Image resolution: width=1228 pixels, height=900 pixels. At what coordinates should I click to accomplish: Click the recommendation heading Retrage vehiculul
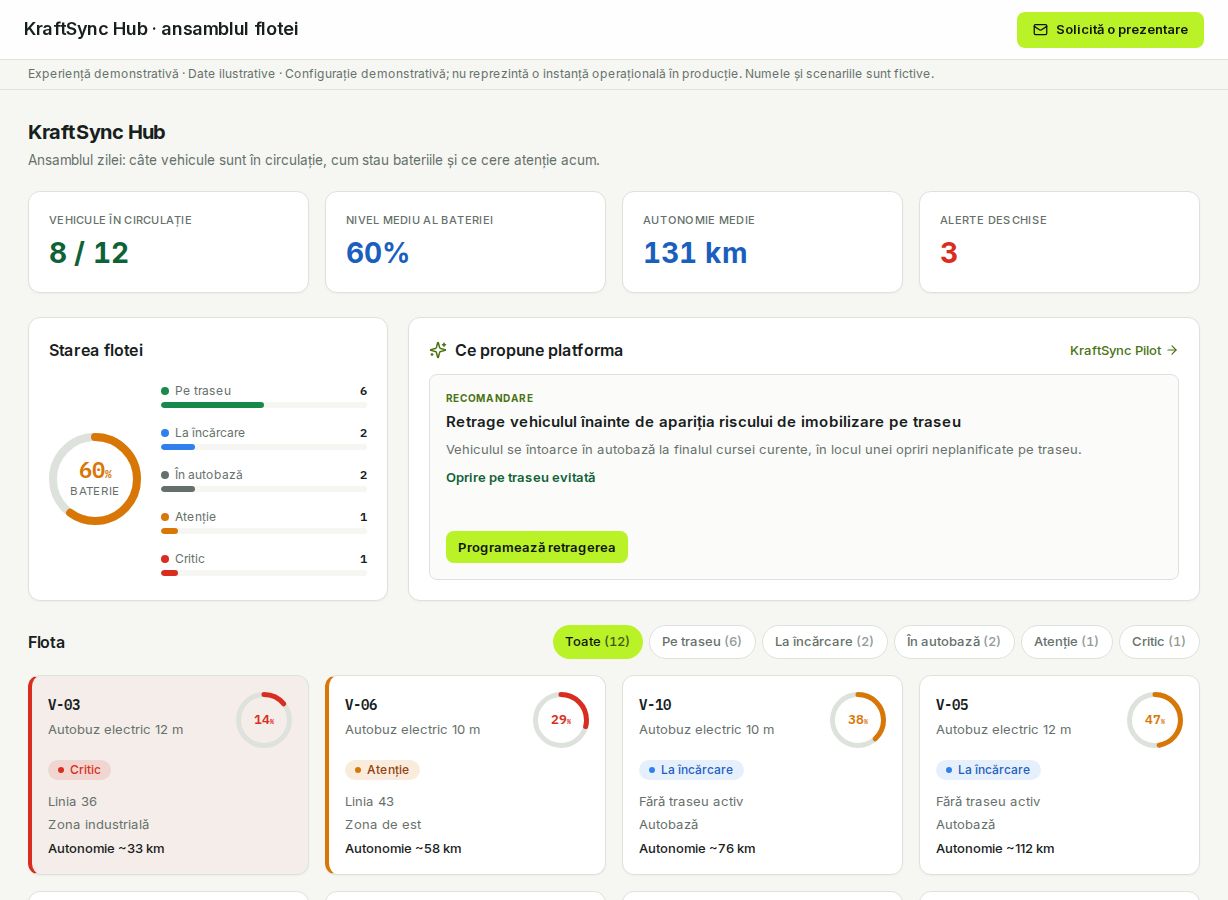[703, 422]
